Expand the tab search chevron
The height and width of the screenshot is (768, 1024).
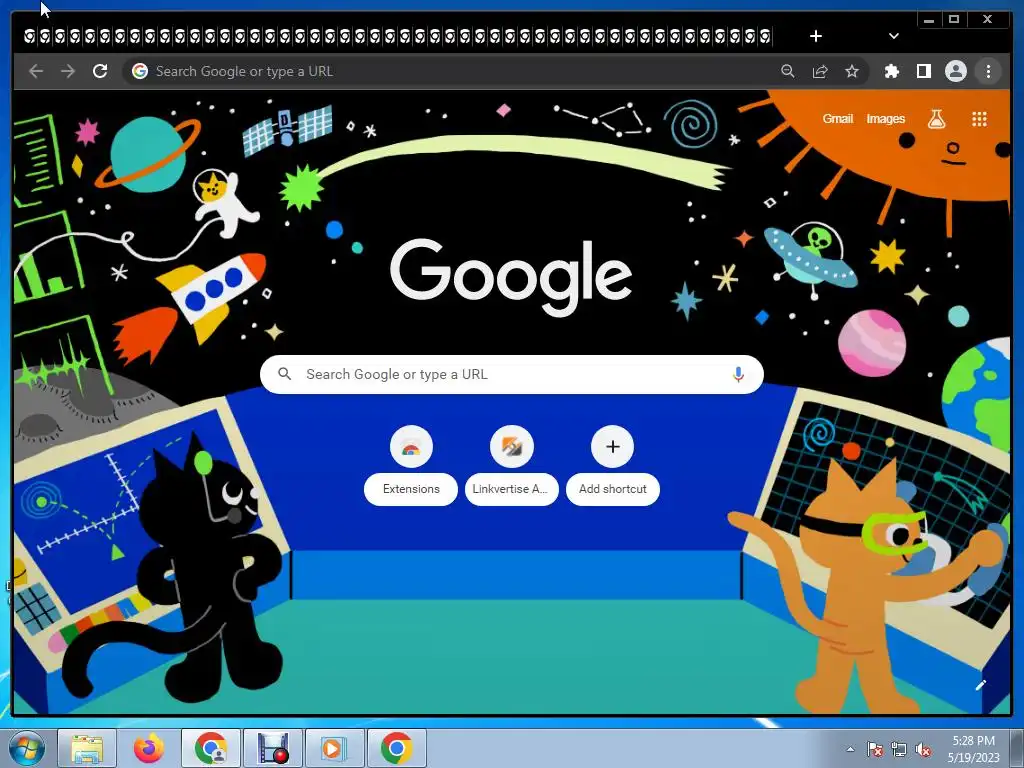893,36
